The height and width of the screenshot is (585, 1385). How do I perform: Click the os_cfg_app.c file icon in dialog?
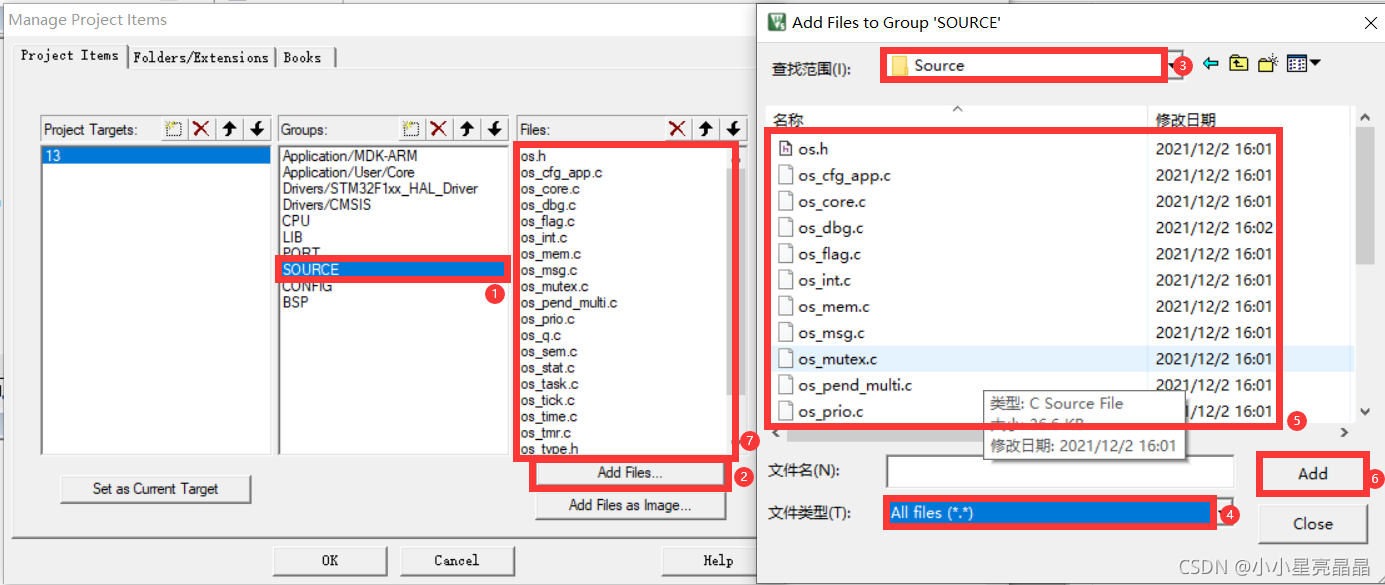785,175
